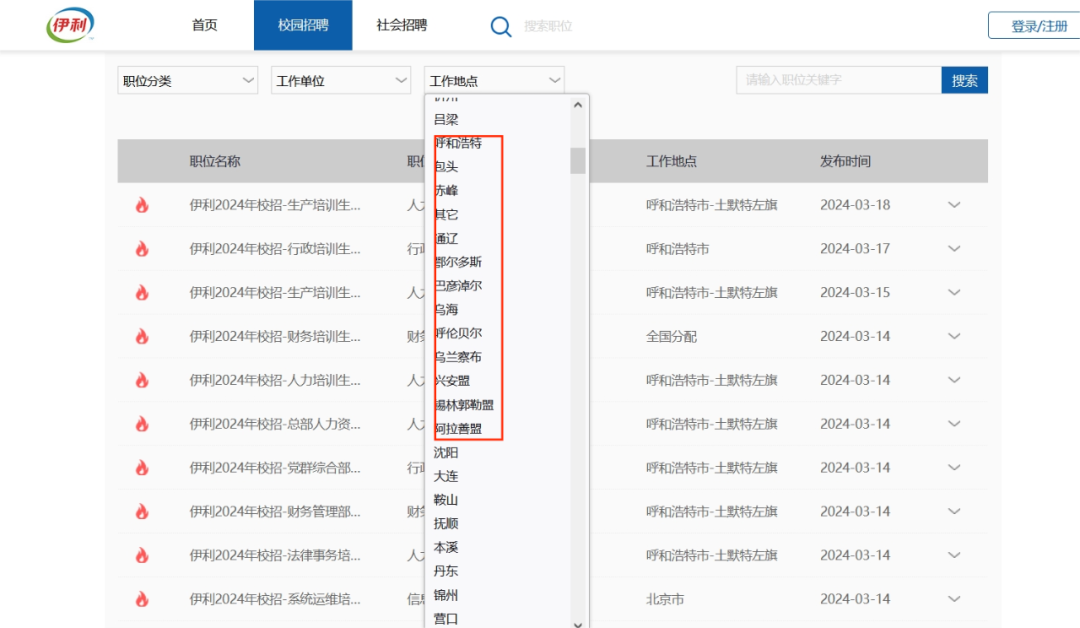Select 鄂尔多斯 in location list

pyautogui.click(x=458, y=262)
